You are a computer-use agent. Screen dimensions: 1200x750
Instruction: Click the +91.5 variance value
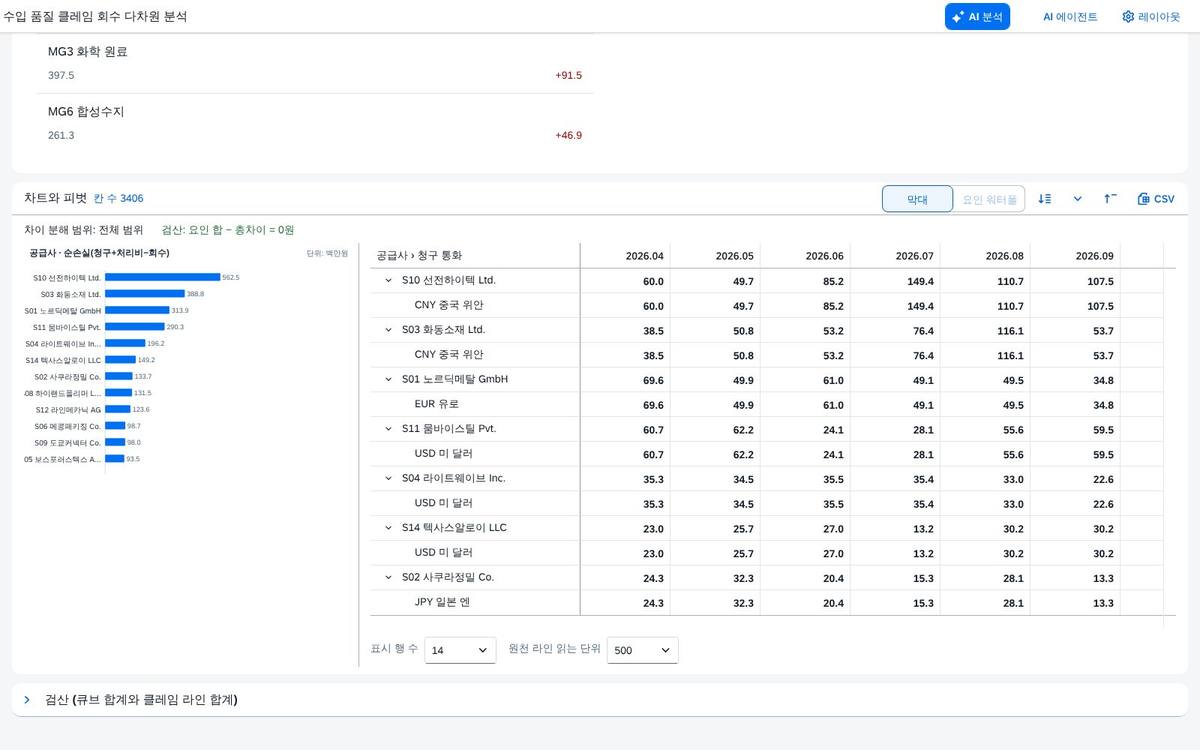568,75
